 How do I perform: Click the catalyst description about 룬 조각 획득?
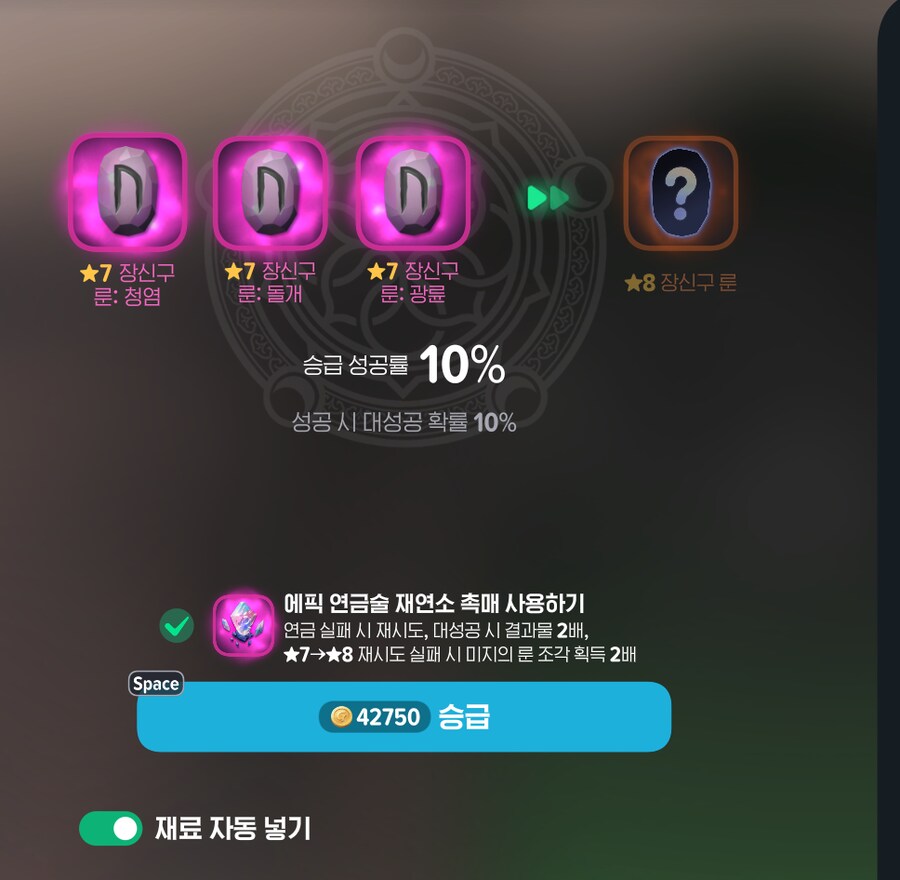460,654
